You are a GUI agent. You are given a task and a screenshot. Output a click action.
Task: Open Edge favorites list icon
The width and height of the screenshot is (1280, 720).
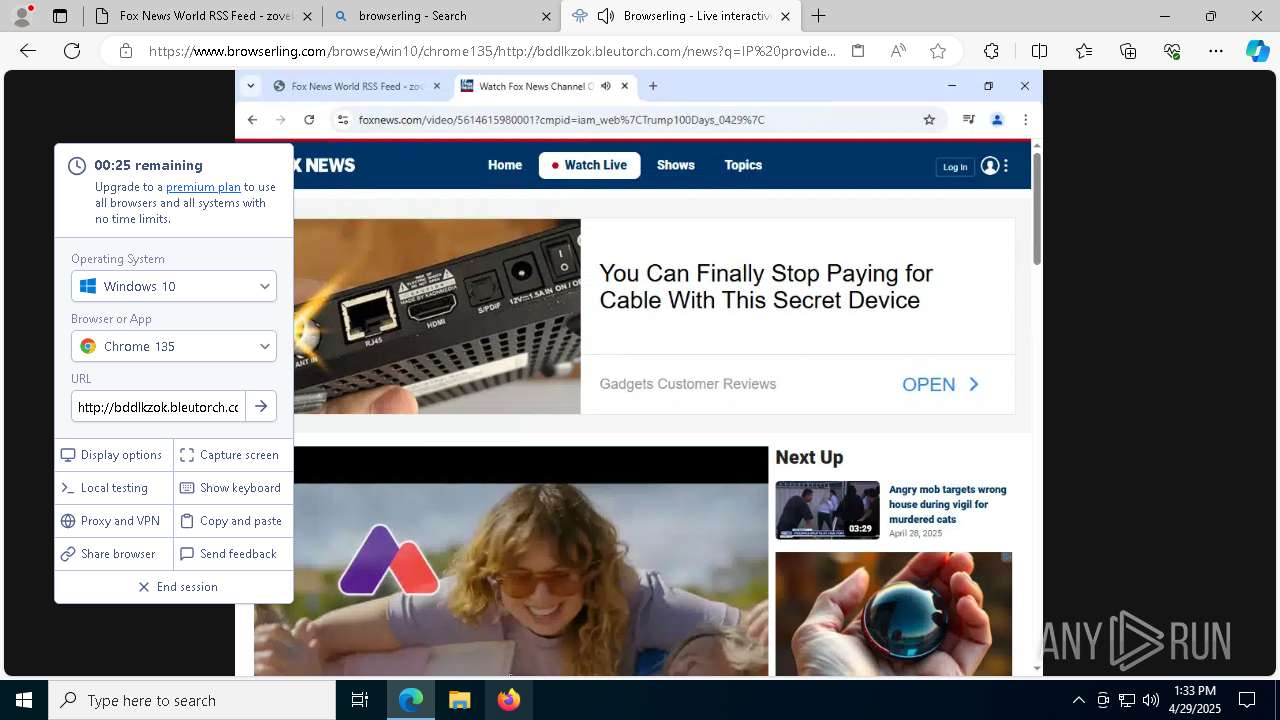(1084, 51)
